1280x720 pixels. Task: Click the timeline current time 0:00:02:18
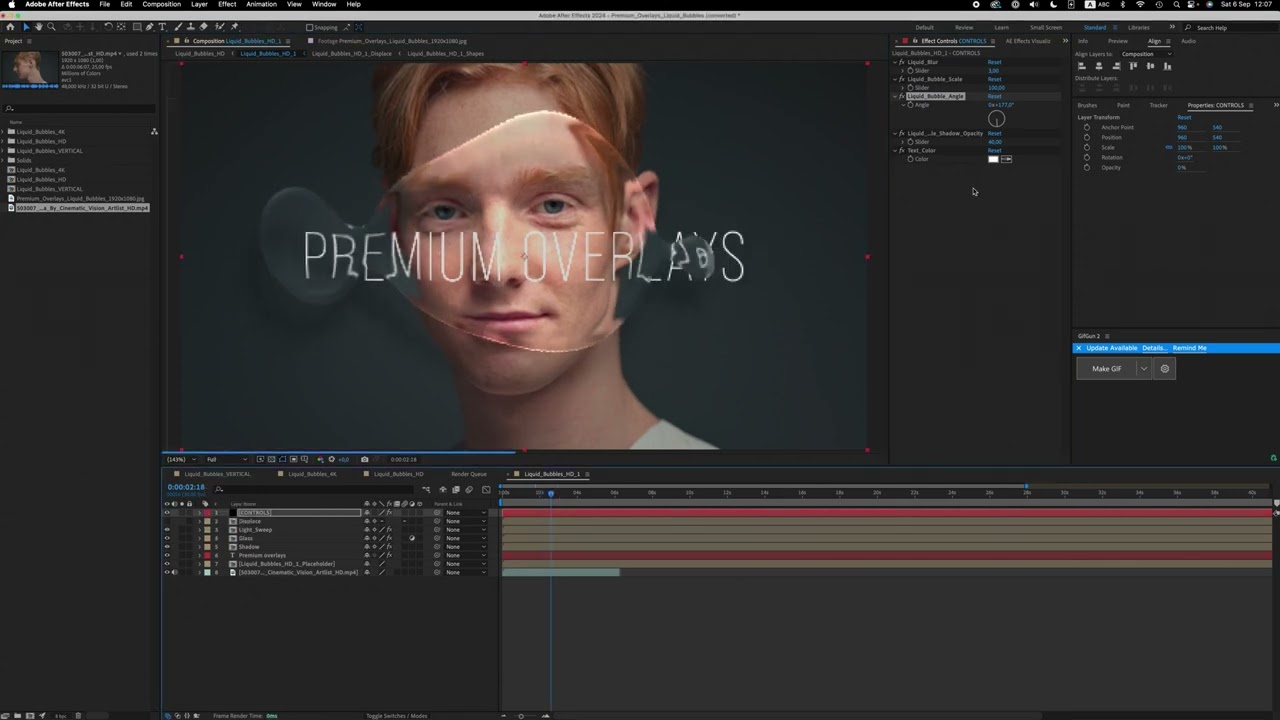tap(186, 487)
